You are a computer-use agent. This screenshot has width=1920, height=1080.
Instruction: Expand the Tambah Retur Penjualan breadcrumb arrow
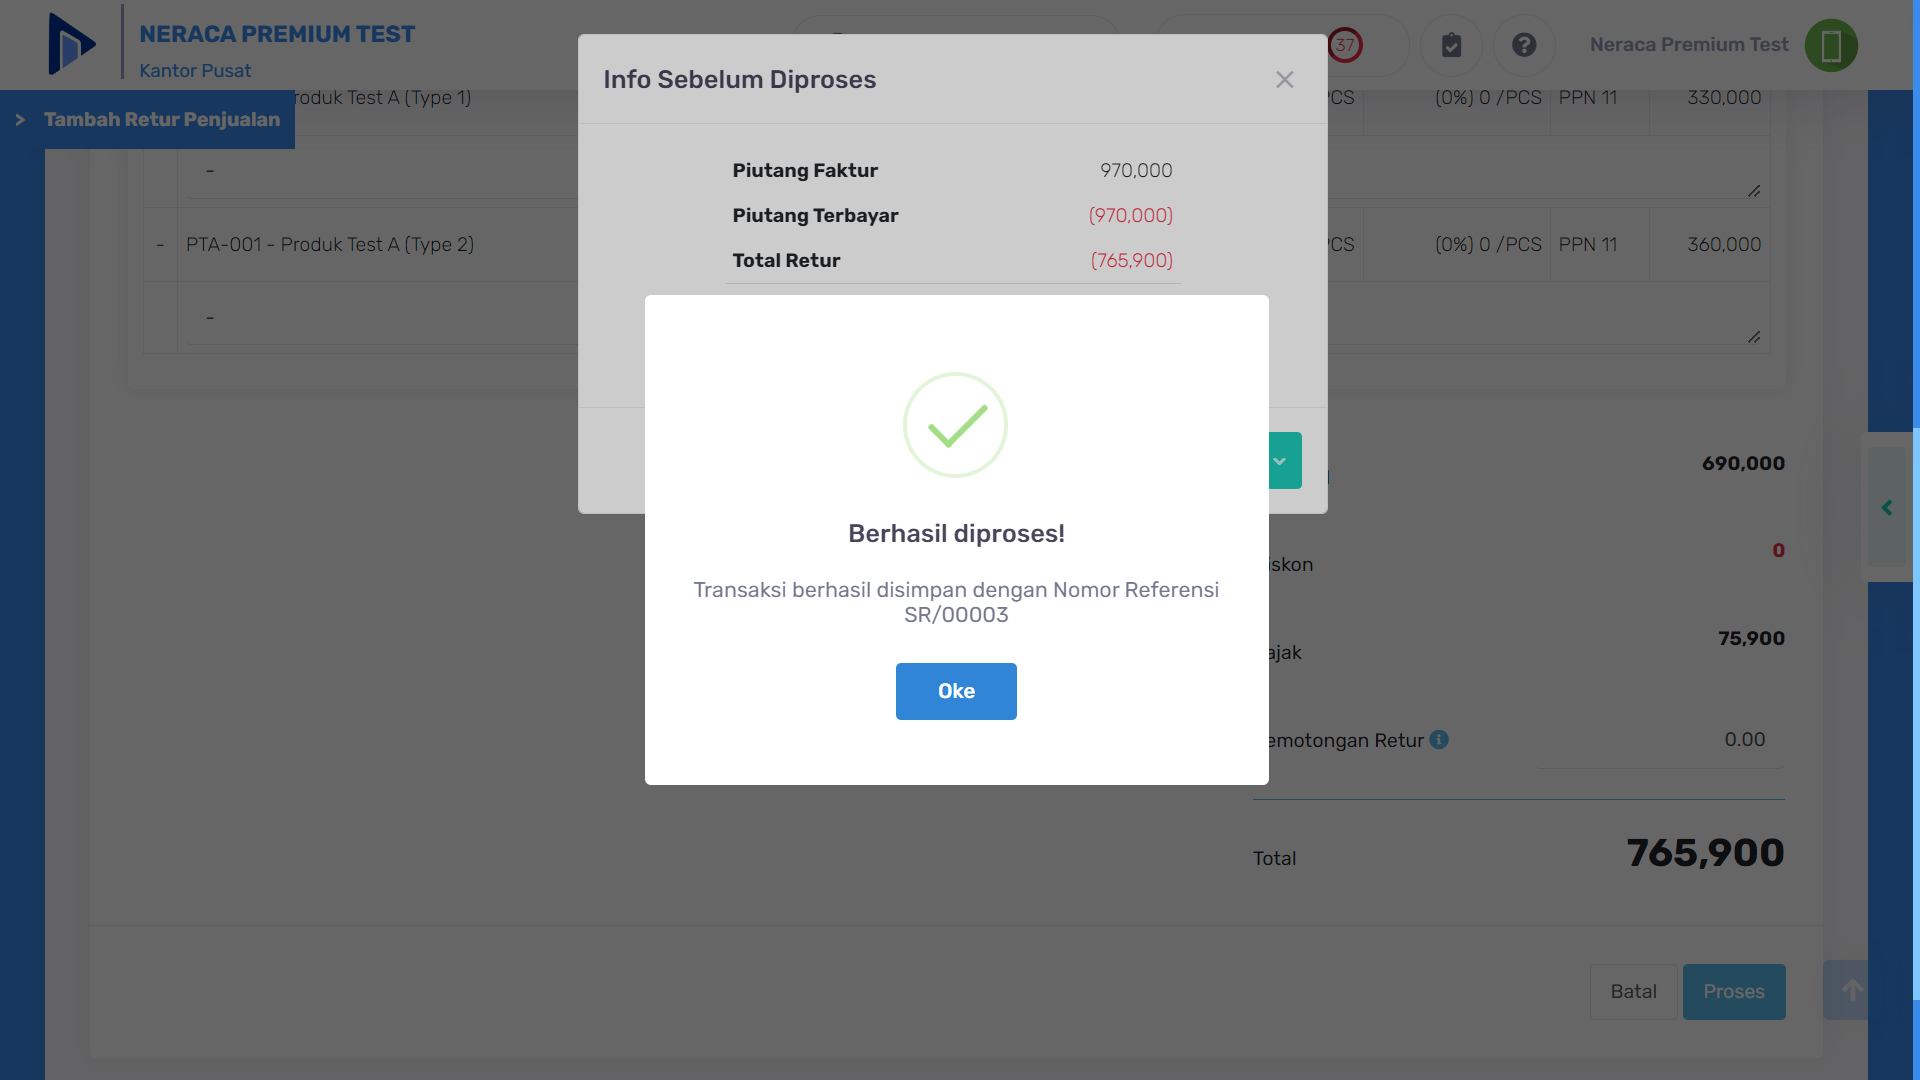[x=20, y=120]
